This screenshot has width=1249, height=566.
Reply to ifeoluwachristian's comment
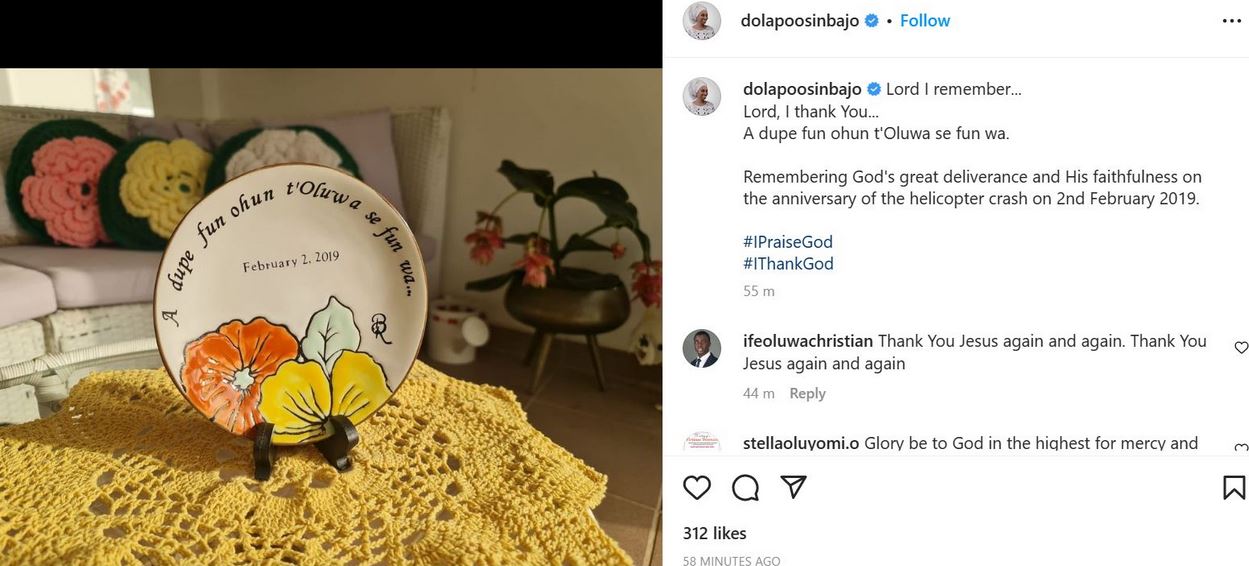pyautogui.click(x=807, y=394)
